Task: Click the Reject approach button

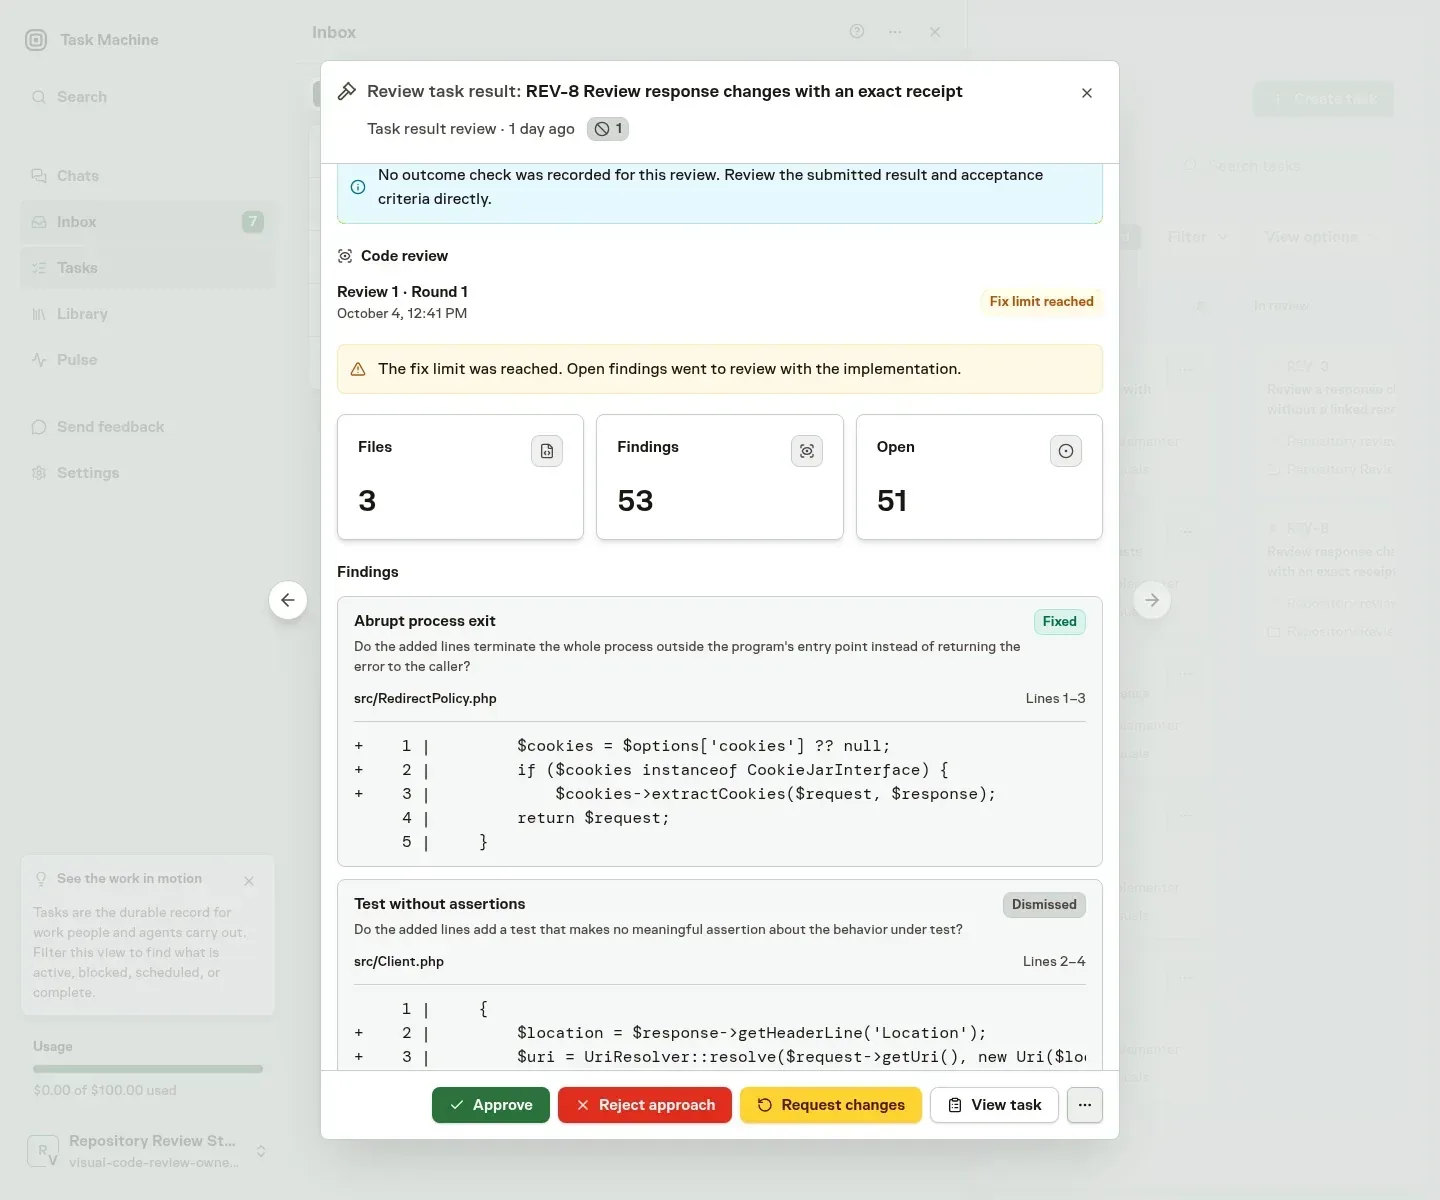Action: 645,1105
